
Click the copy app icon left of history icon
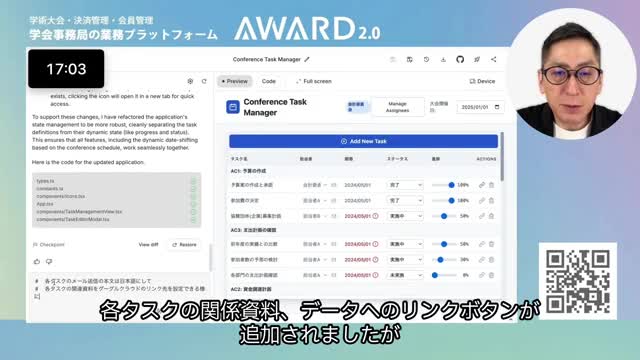409,60
